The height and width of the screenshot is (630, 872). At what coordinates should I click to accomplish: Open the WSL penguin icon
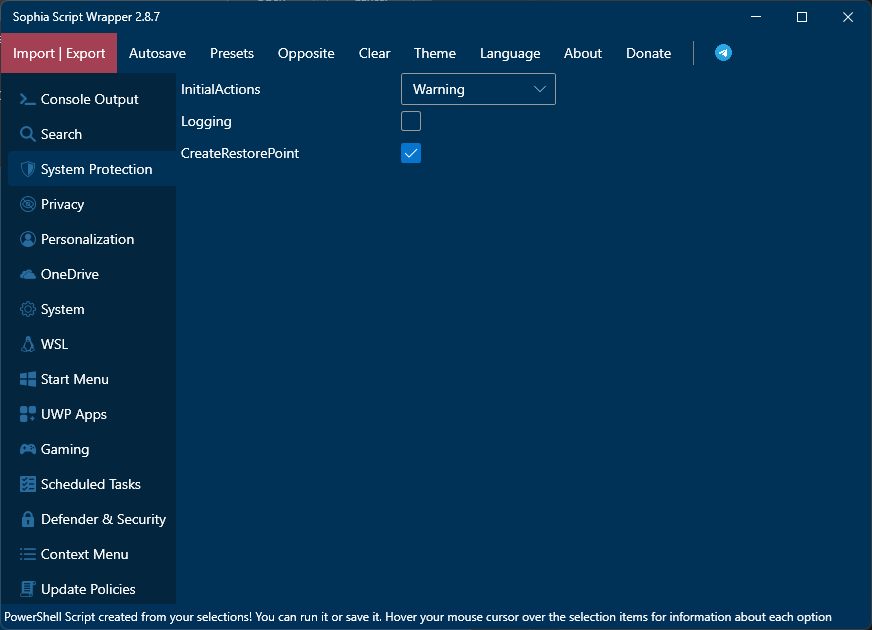tap(28, 344)
